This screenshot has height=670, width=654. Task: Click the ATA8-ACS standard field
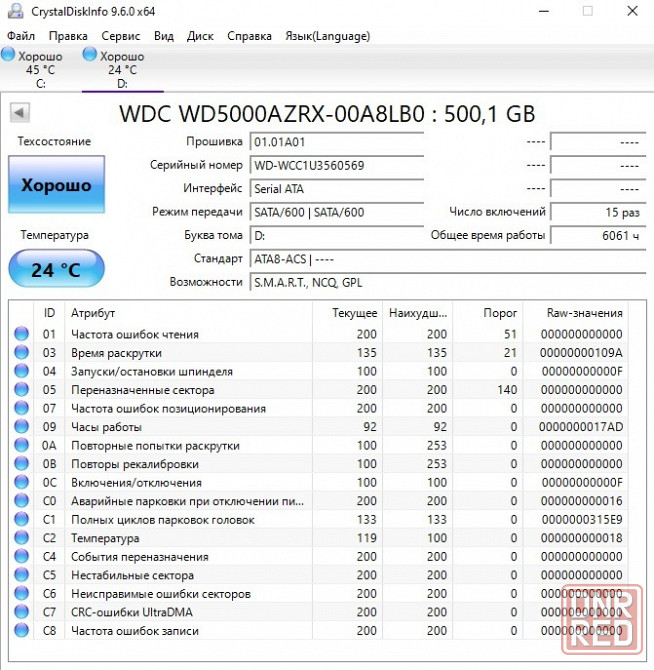tap(448, 259)
